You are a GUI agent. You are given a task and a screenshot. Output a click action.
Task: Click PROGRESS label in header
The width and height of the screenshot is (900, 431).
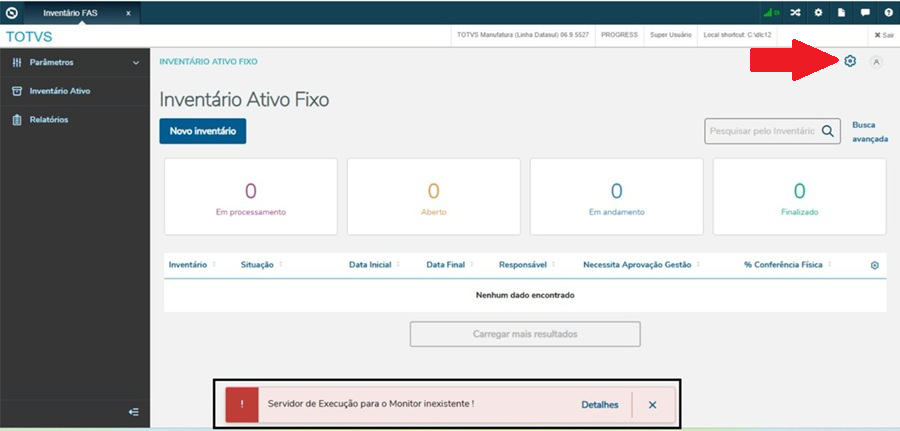click(x=619, y=35)
